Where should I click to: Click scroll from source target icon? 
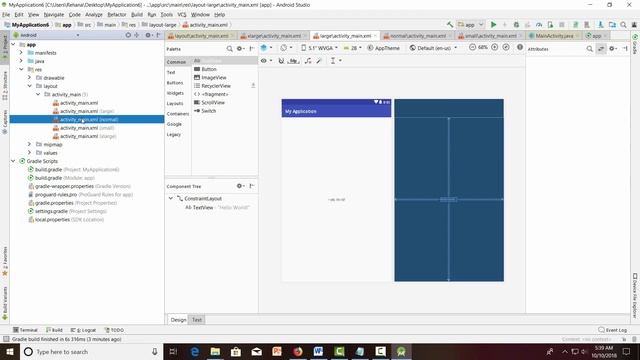128,35
